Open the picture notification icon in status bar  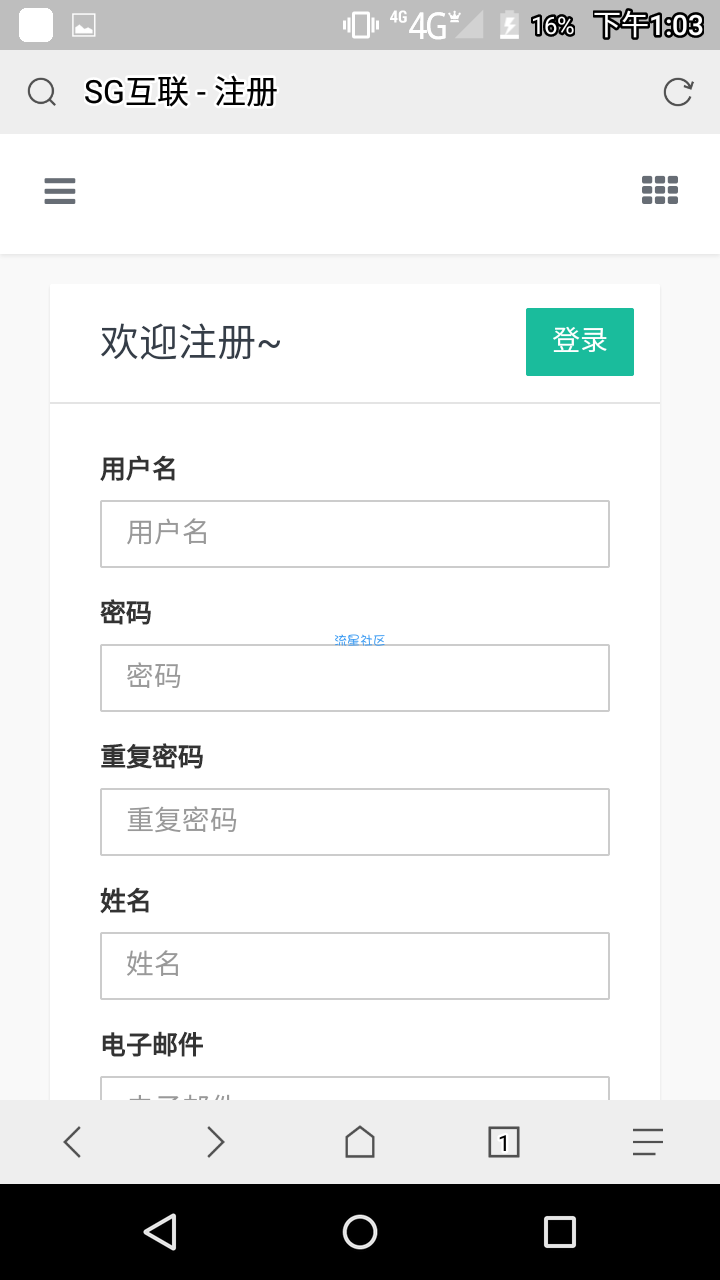tap(84, 26)
